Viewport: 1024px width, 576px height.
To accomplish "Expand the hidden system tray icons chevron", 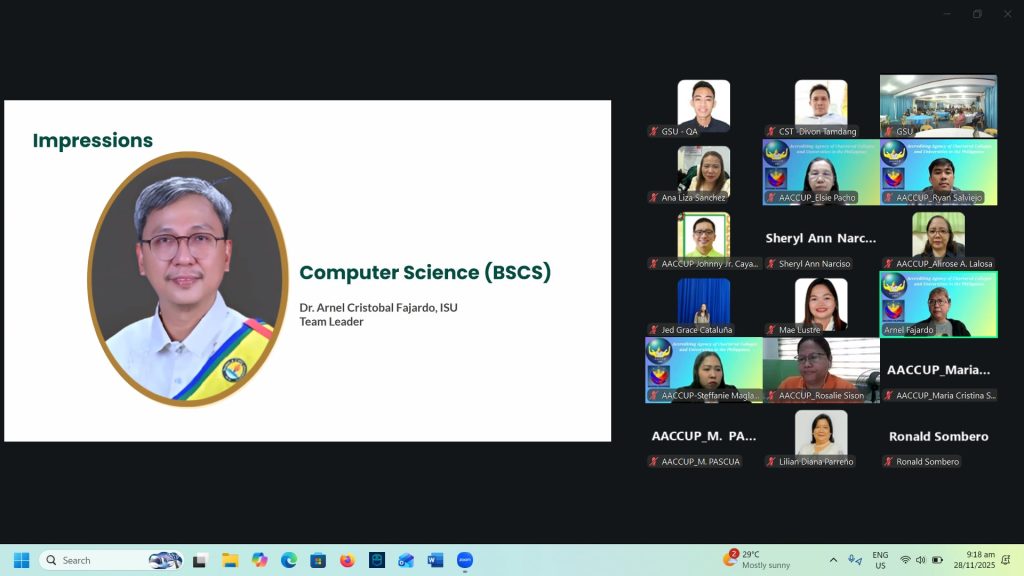I will tap(833, 560).
